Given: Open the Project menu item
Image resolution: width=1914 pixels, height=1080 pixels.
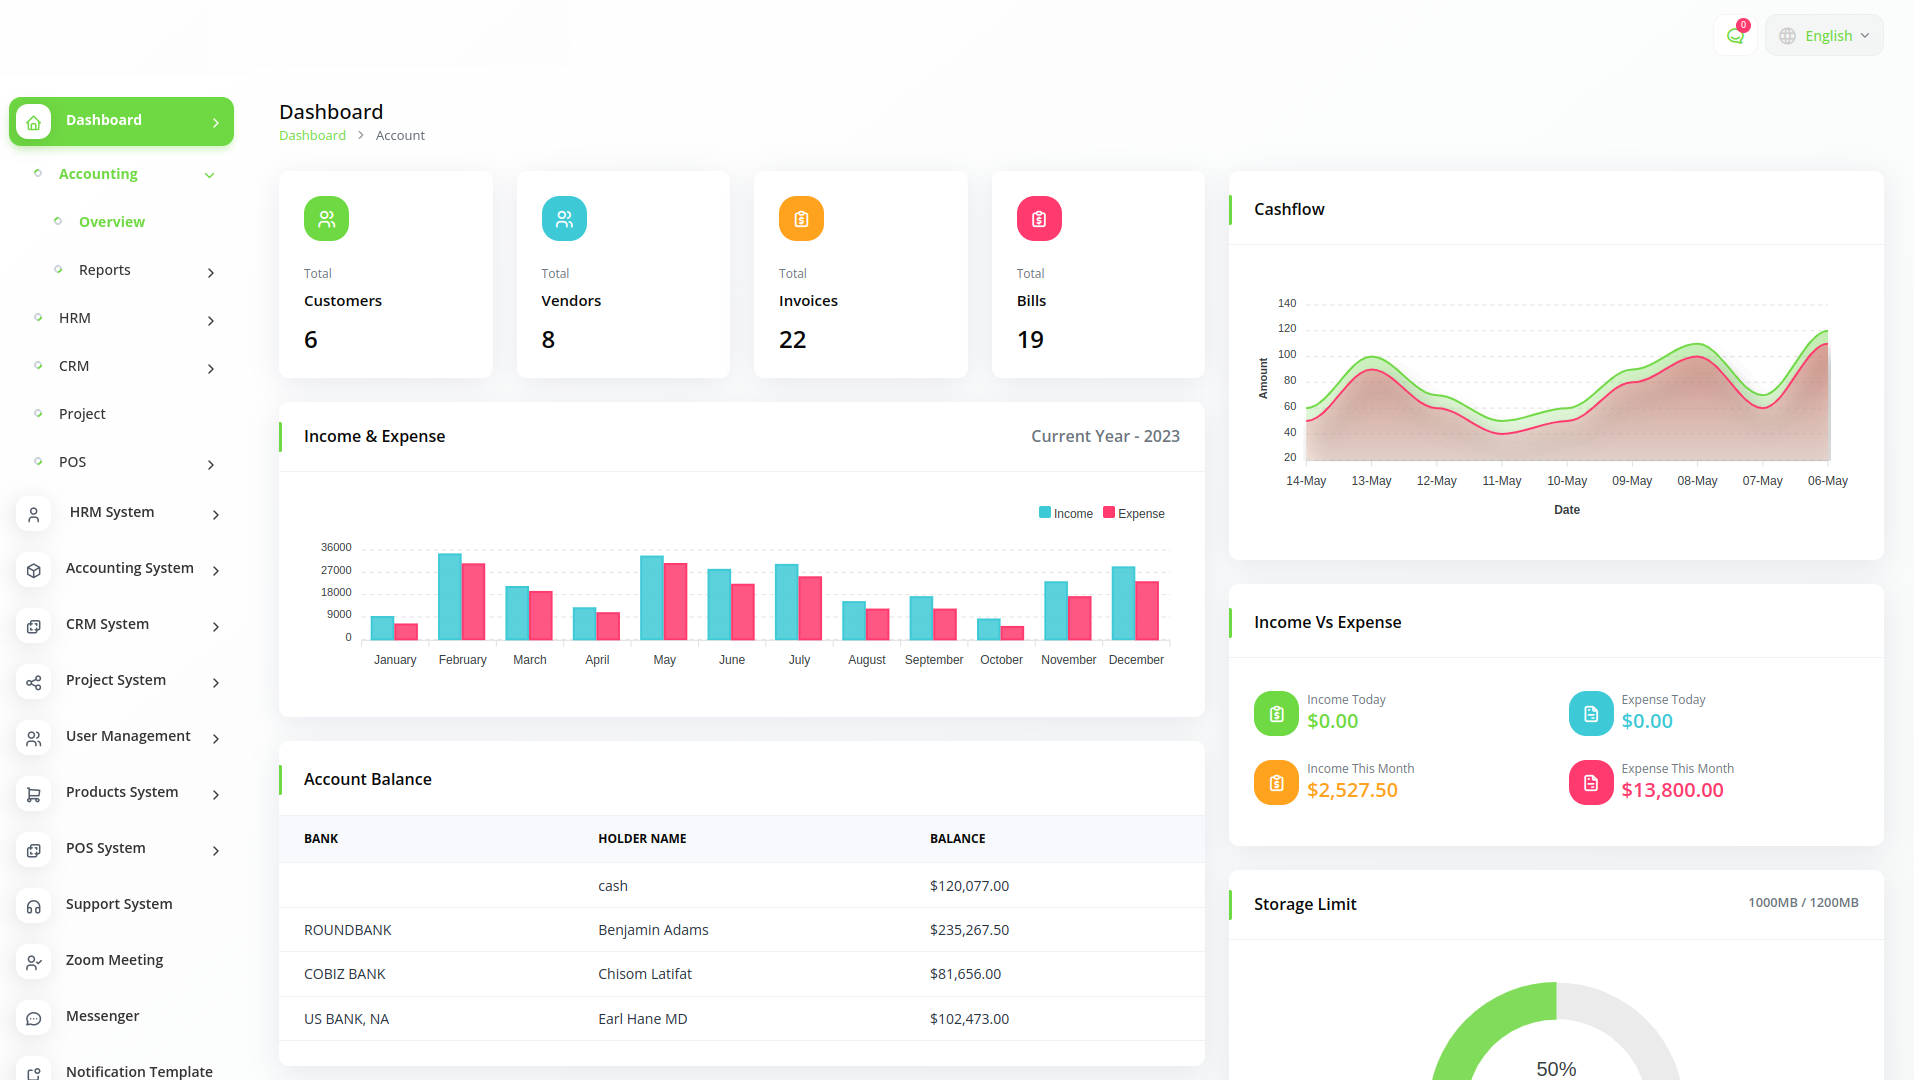Looking at the screenshot, I should (x=82, y=414).
